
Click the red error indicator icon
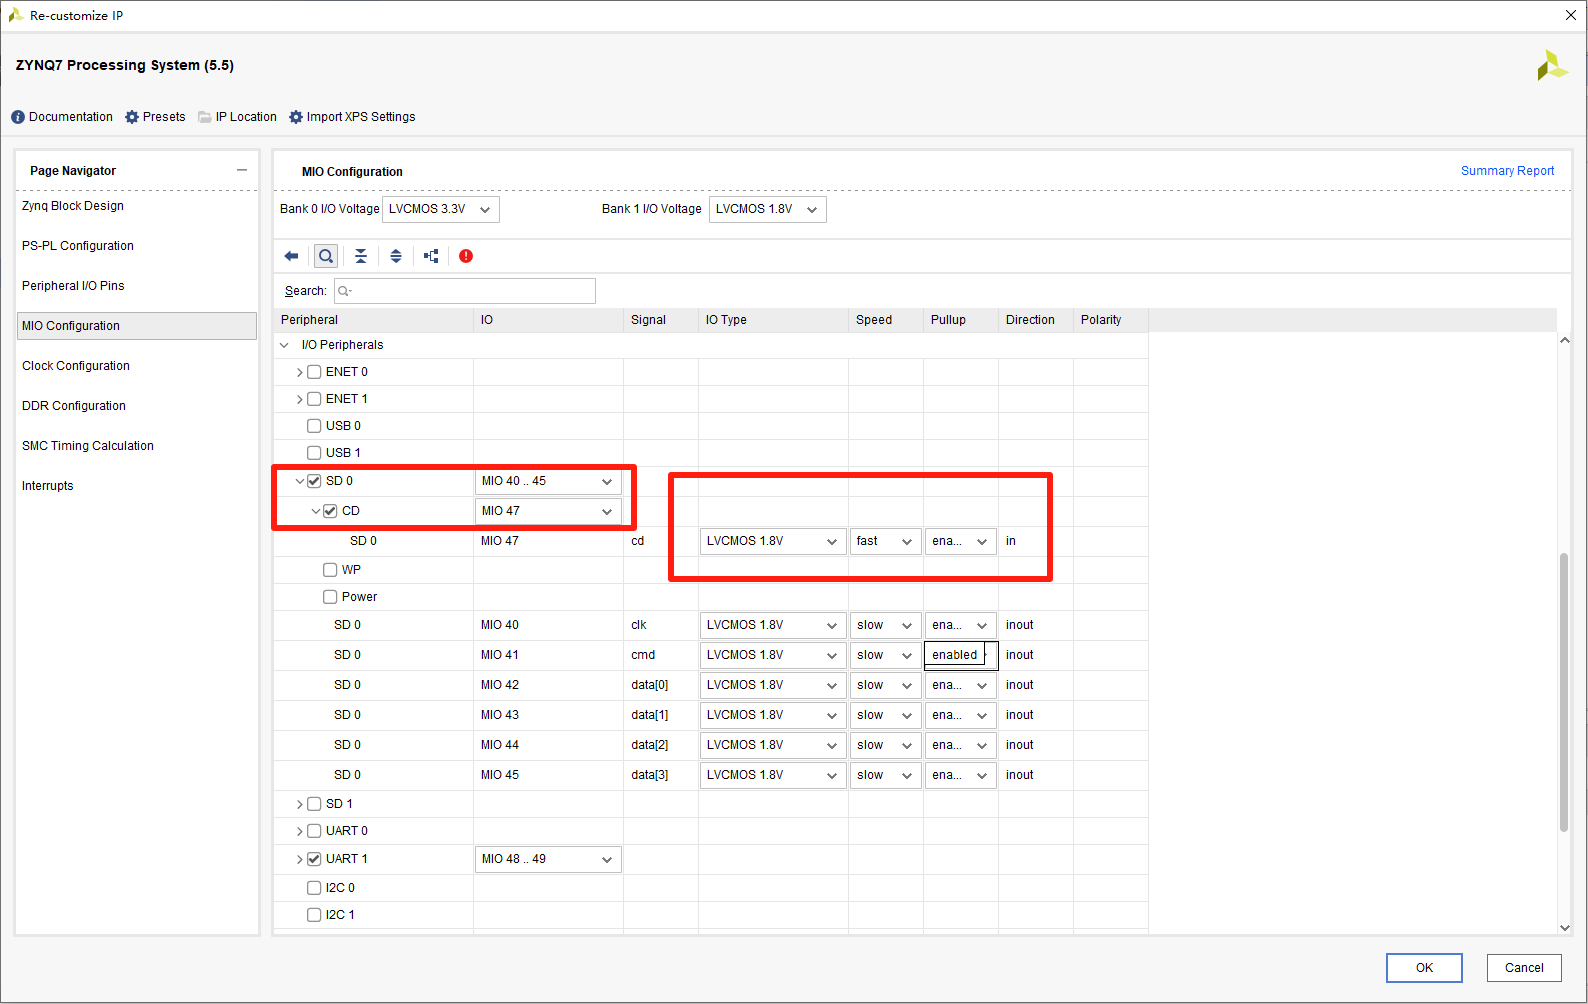coord(466,256)
